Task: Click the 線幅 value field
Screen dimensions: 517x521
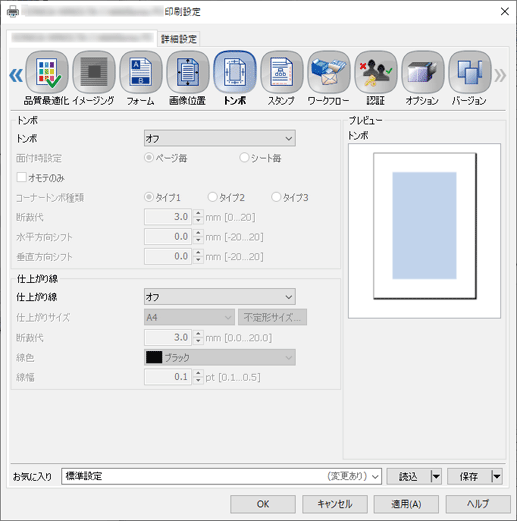Action: [168, 377]
